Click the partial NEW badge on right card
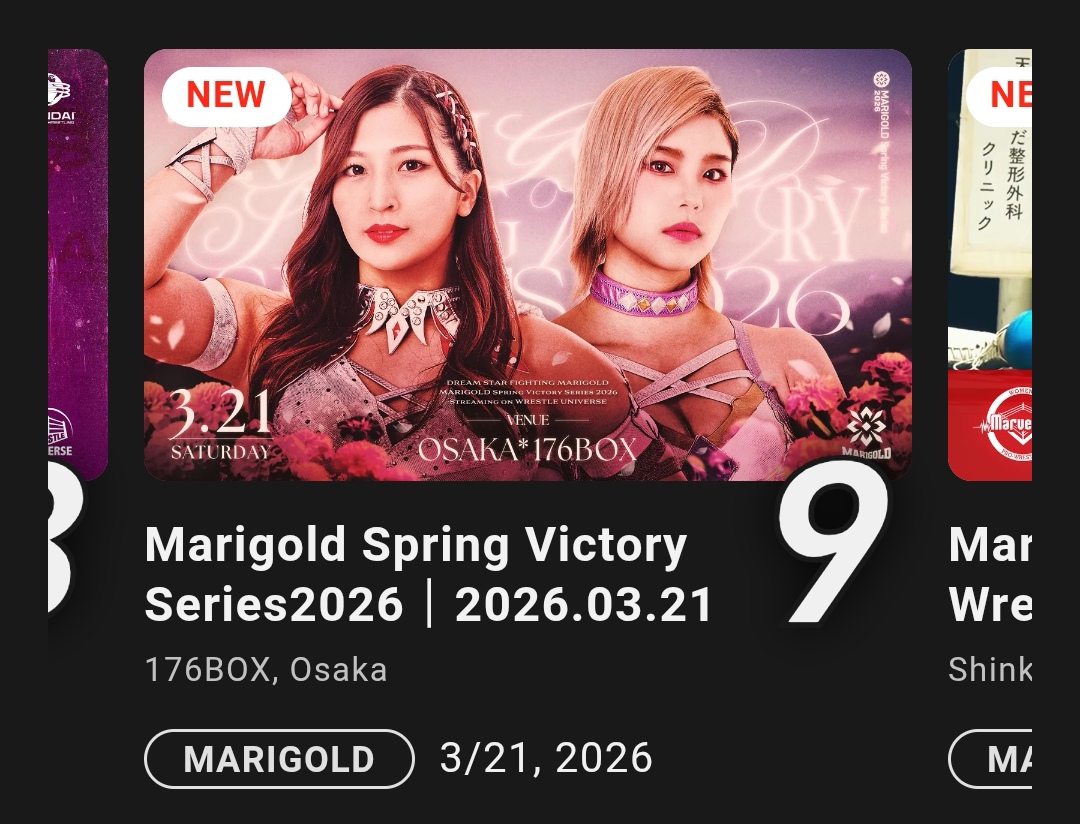The image size is (1080, 824). (999, 96)
